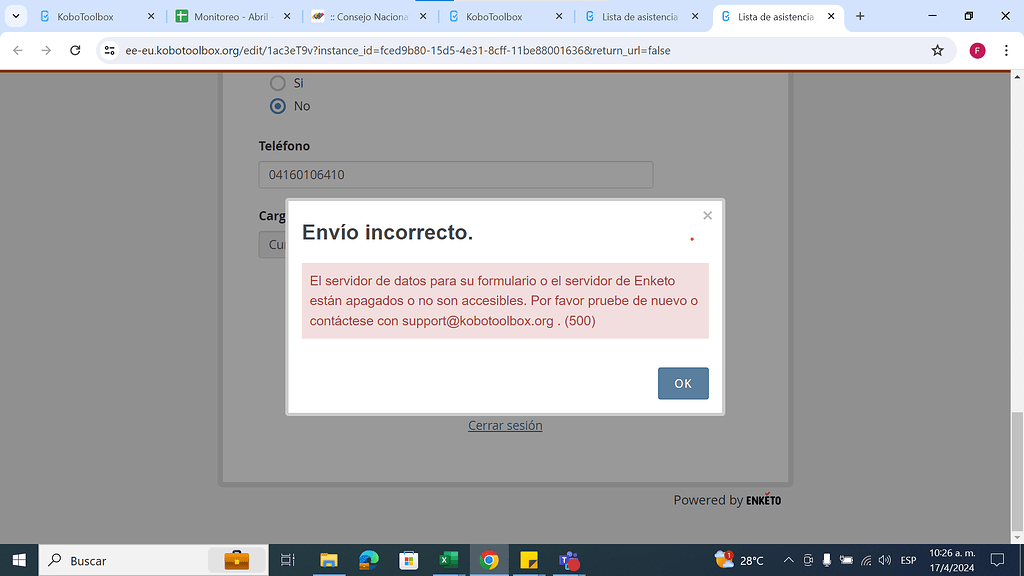Image resolution: width=1024 pixels, height=576 pixels.
Task: Click the site information icon in address bar
Action: coord(108,50)
